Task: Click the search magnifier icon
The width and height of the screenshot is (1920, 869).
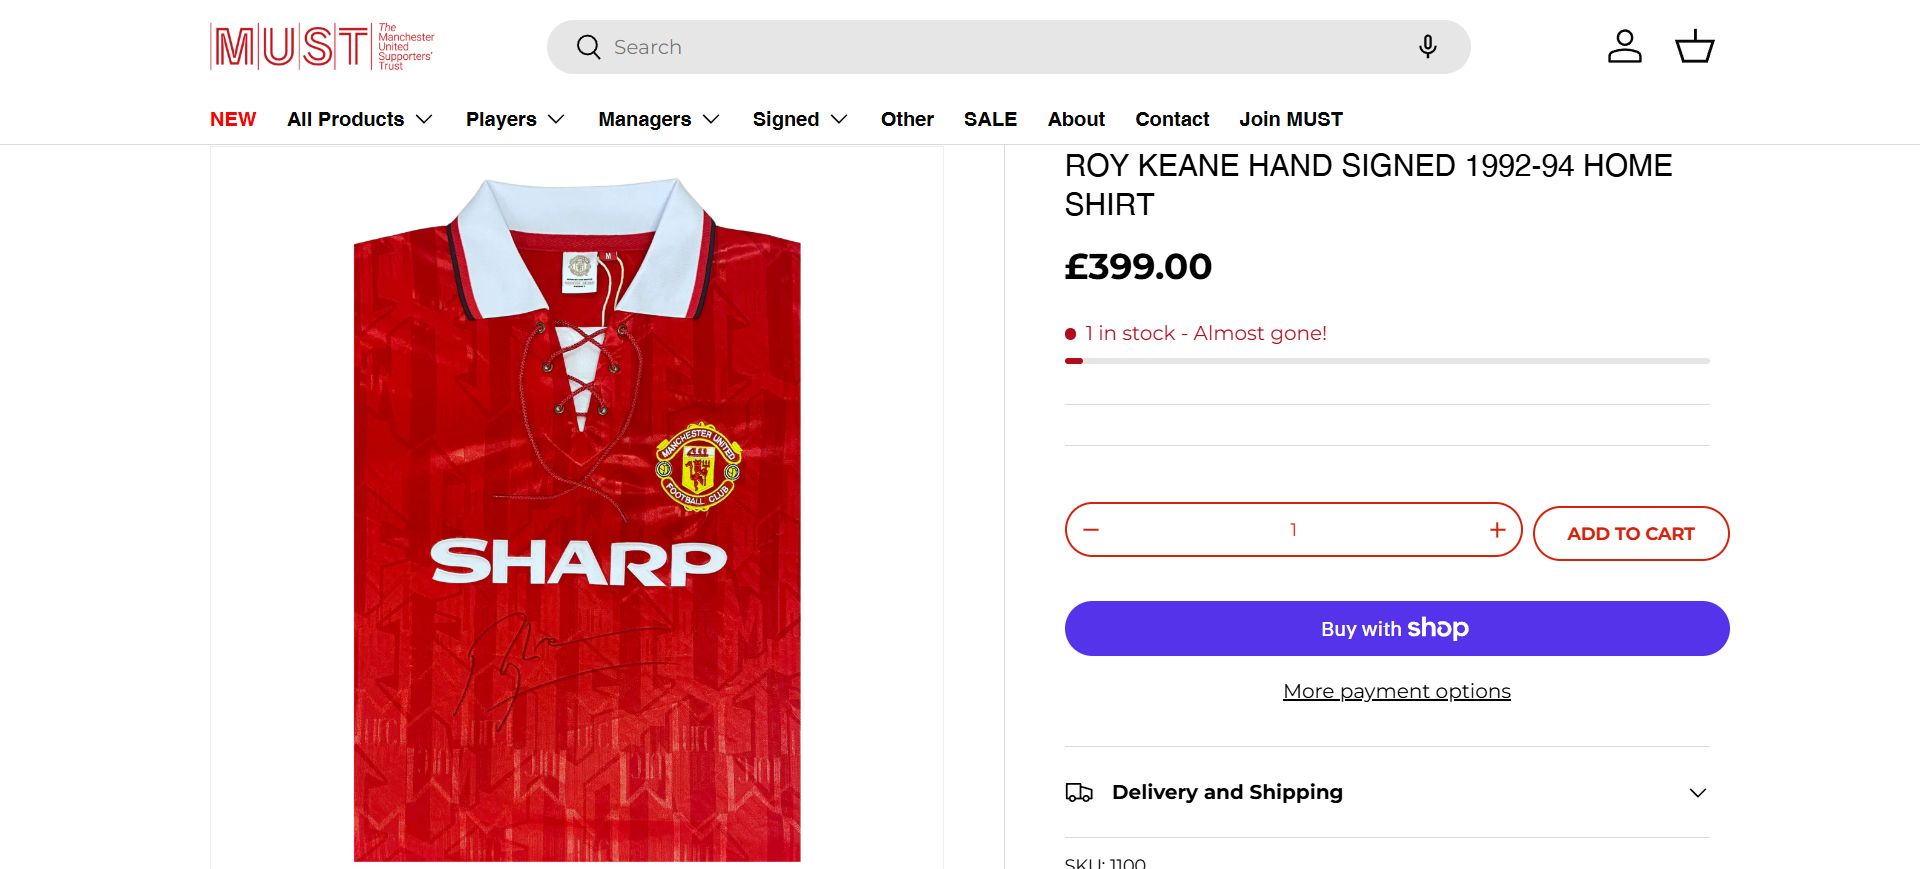Action: [x=588, y=47]
